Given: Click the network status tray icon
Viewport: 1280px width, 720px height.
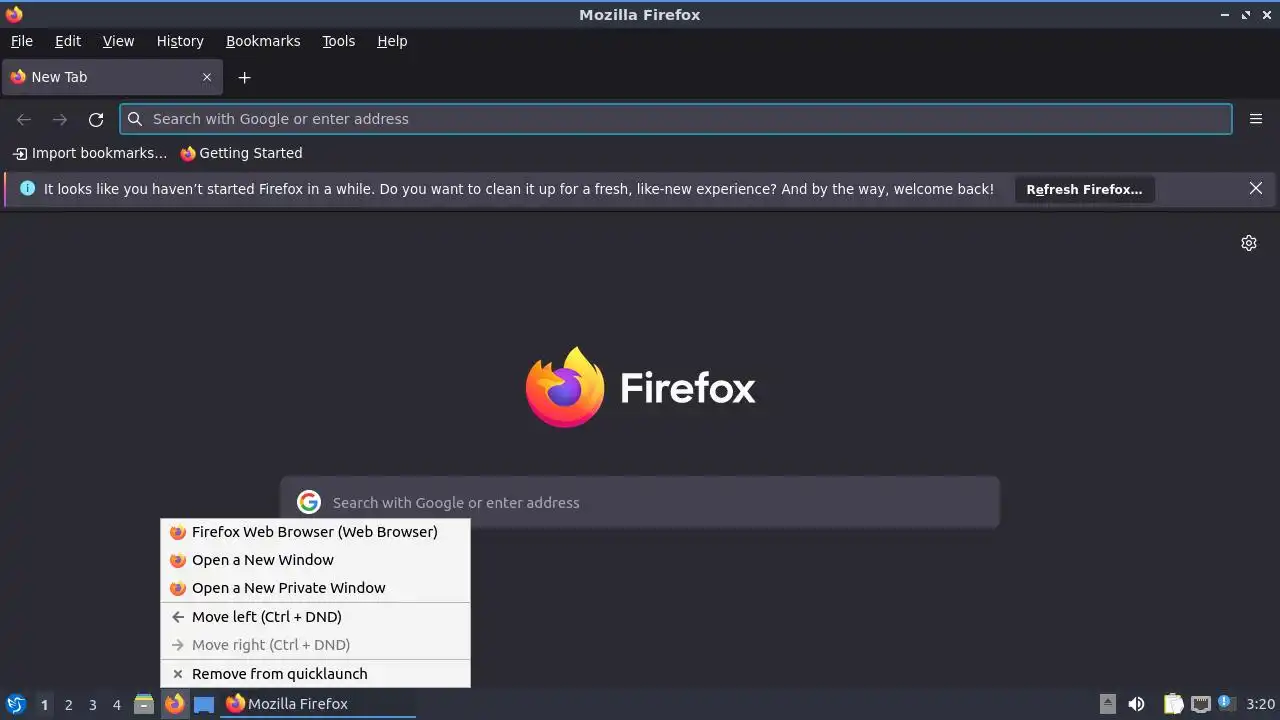Looking at the screenshot, I should (1201, 704).
